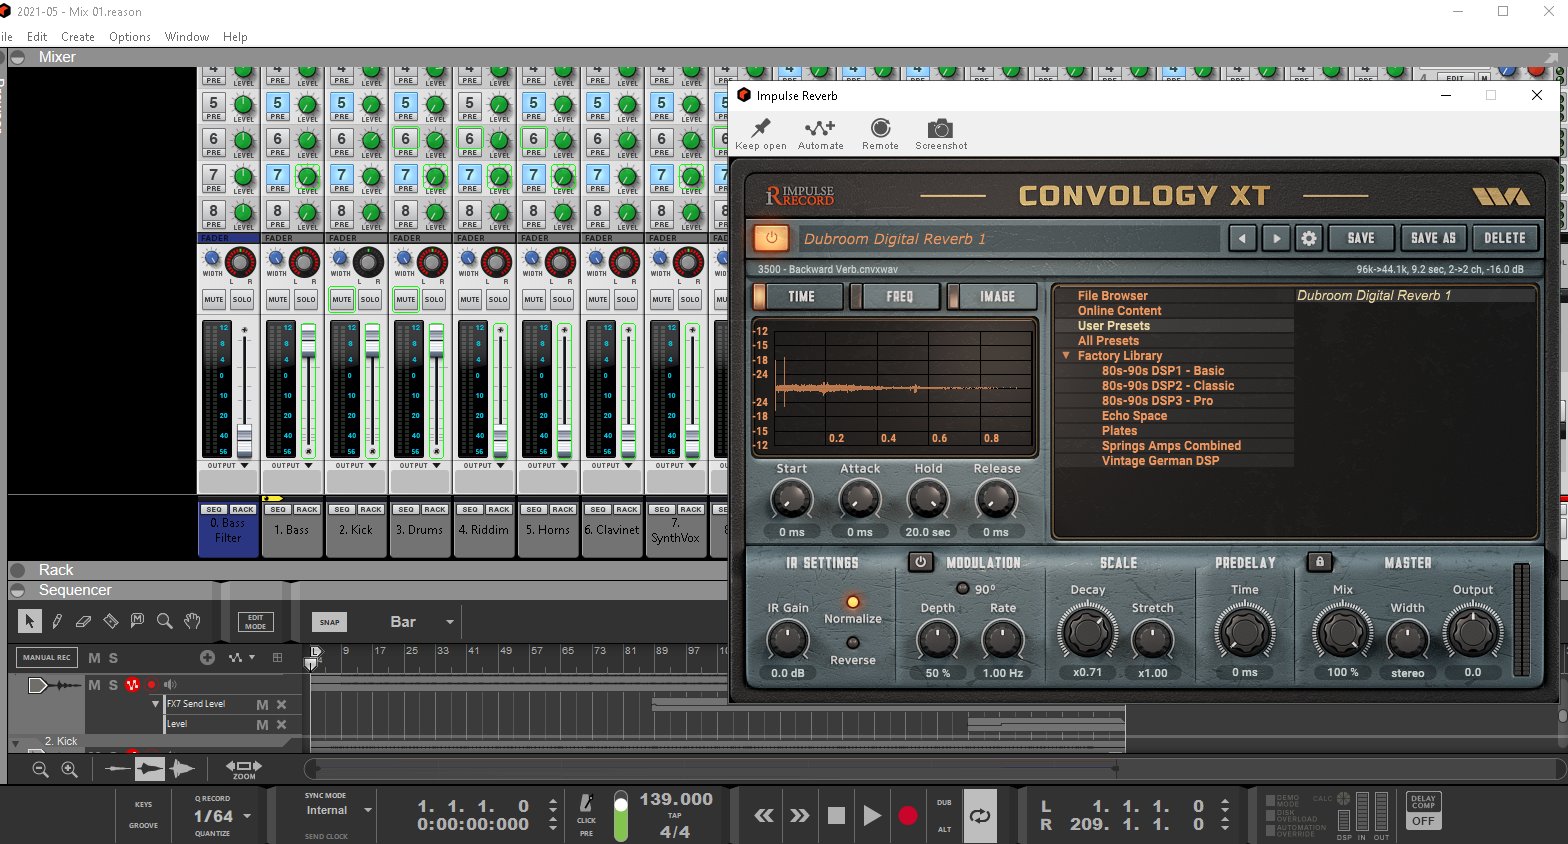Load the previous Convology preset

(1243, 238)
